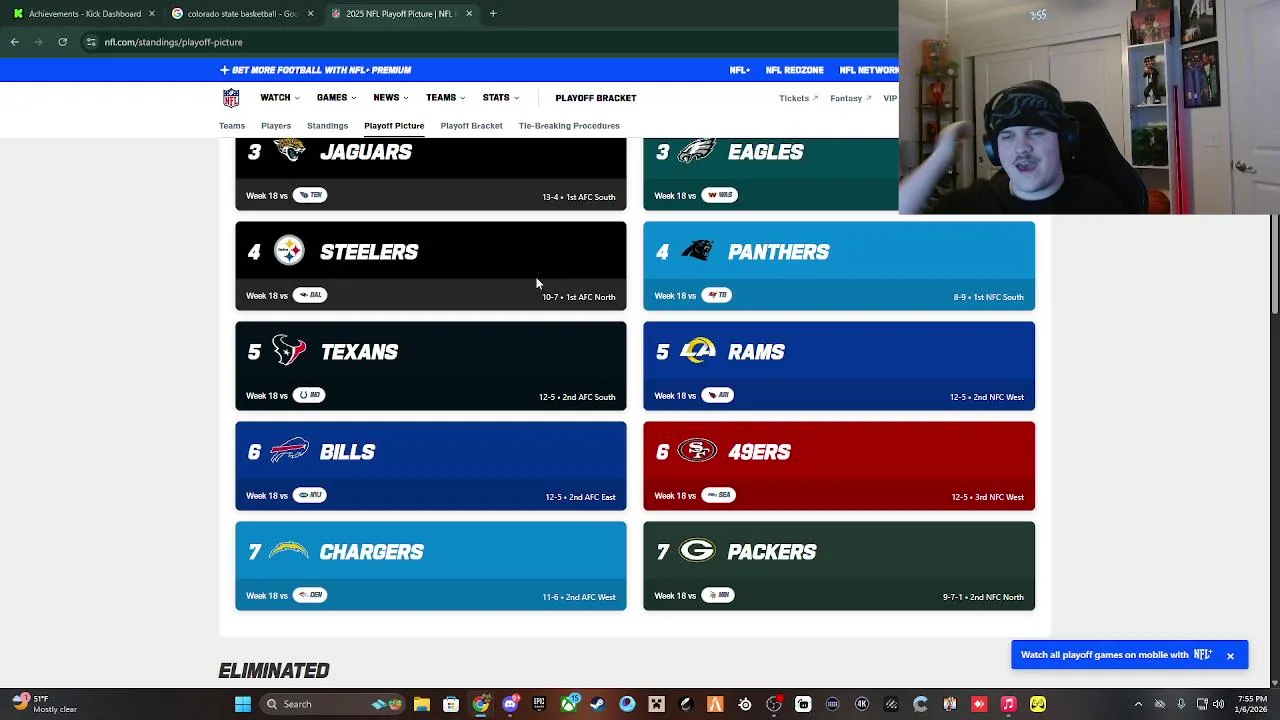Open Steam from the taskbar
1280x720 pixels.
(x=598, y=704)
